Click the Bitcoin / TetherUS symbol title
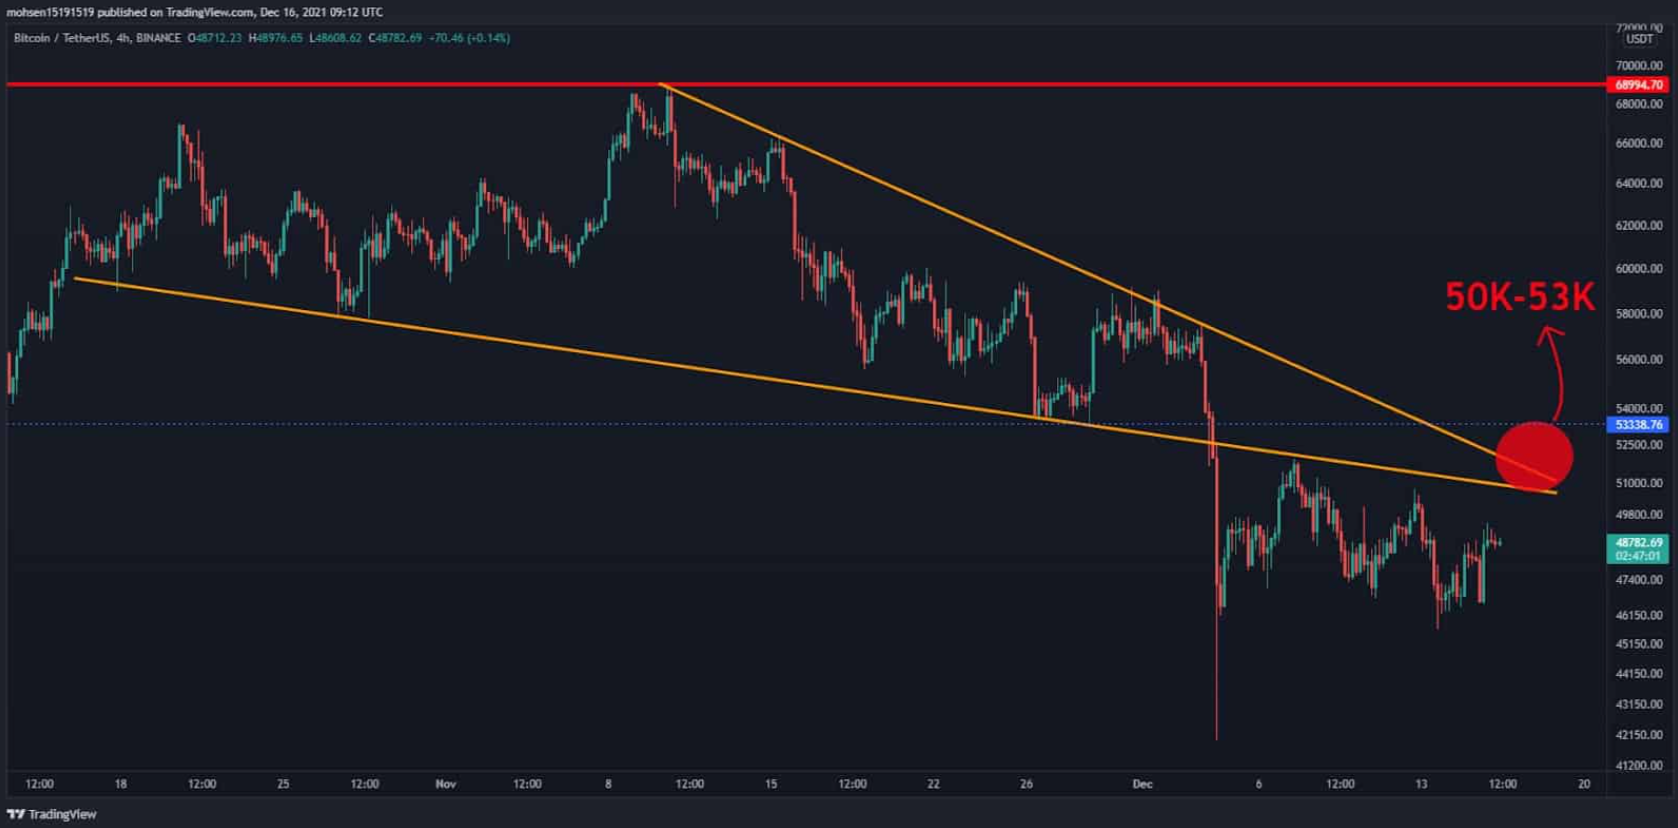This screenshot has width=1678, height=828. pos(61,38)
